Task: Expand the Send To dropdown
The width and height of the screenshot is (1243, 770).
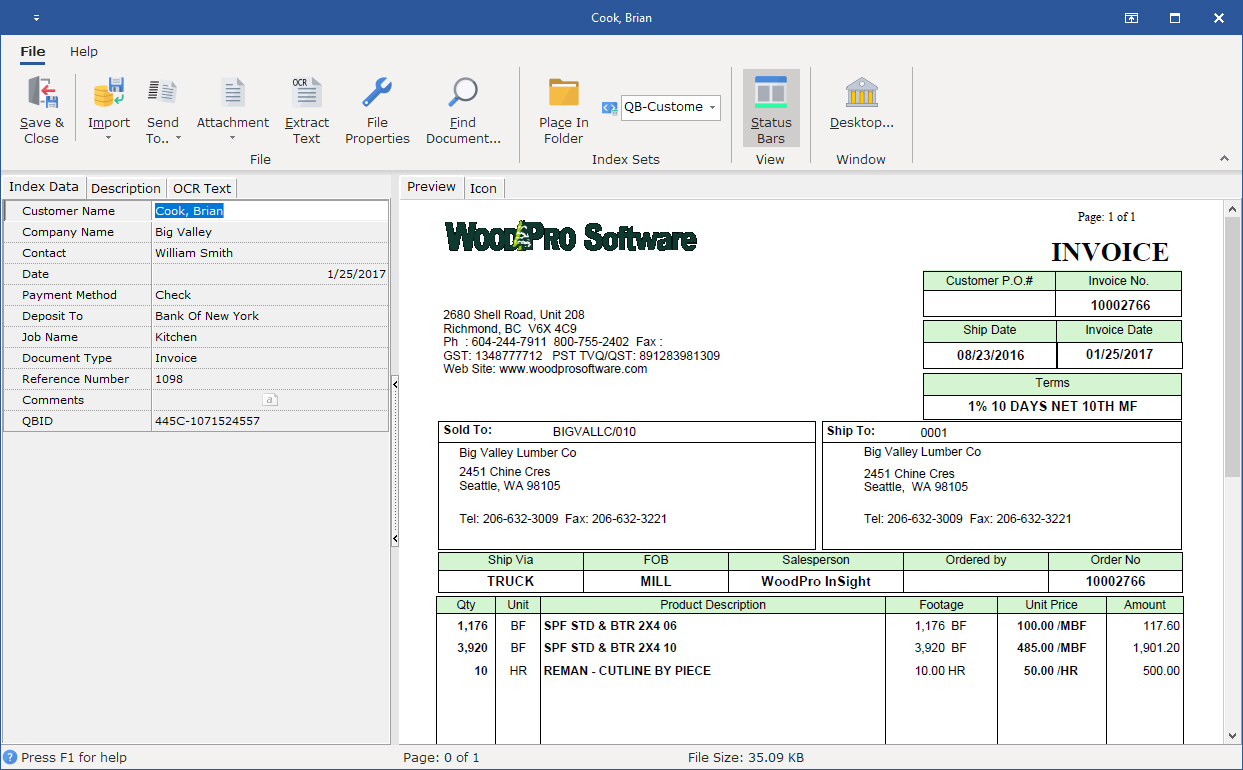Action: click(x=178, y=138)
